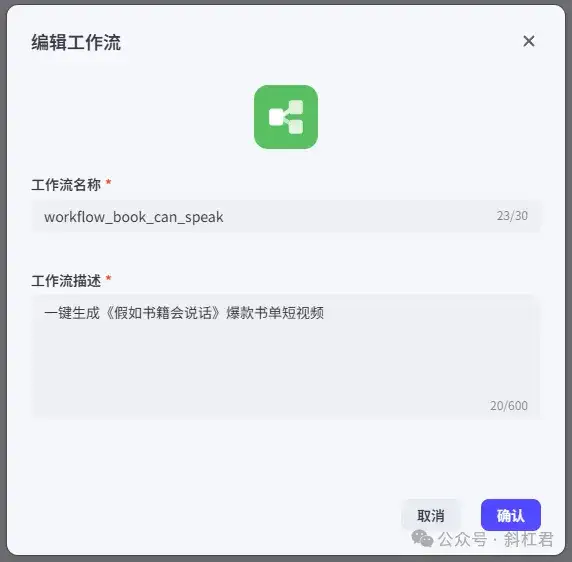The height and width of the screenshot is (562, 572).
Task: Close the 编辑工作流 dialog with the X
Action: click(529, 41)
